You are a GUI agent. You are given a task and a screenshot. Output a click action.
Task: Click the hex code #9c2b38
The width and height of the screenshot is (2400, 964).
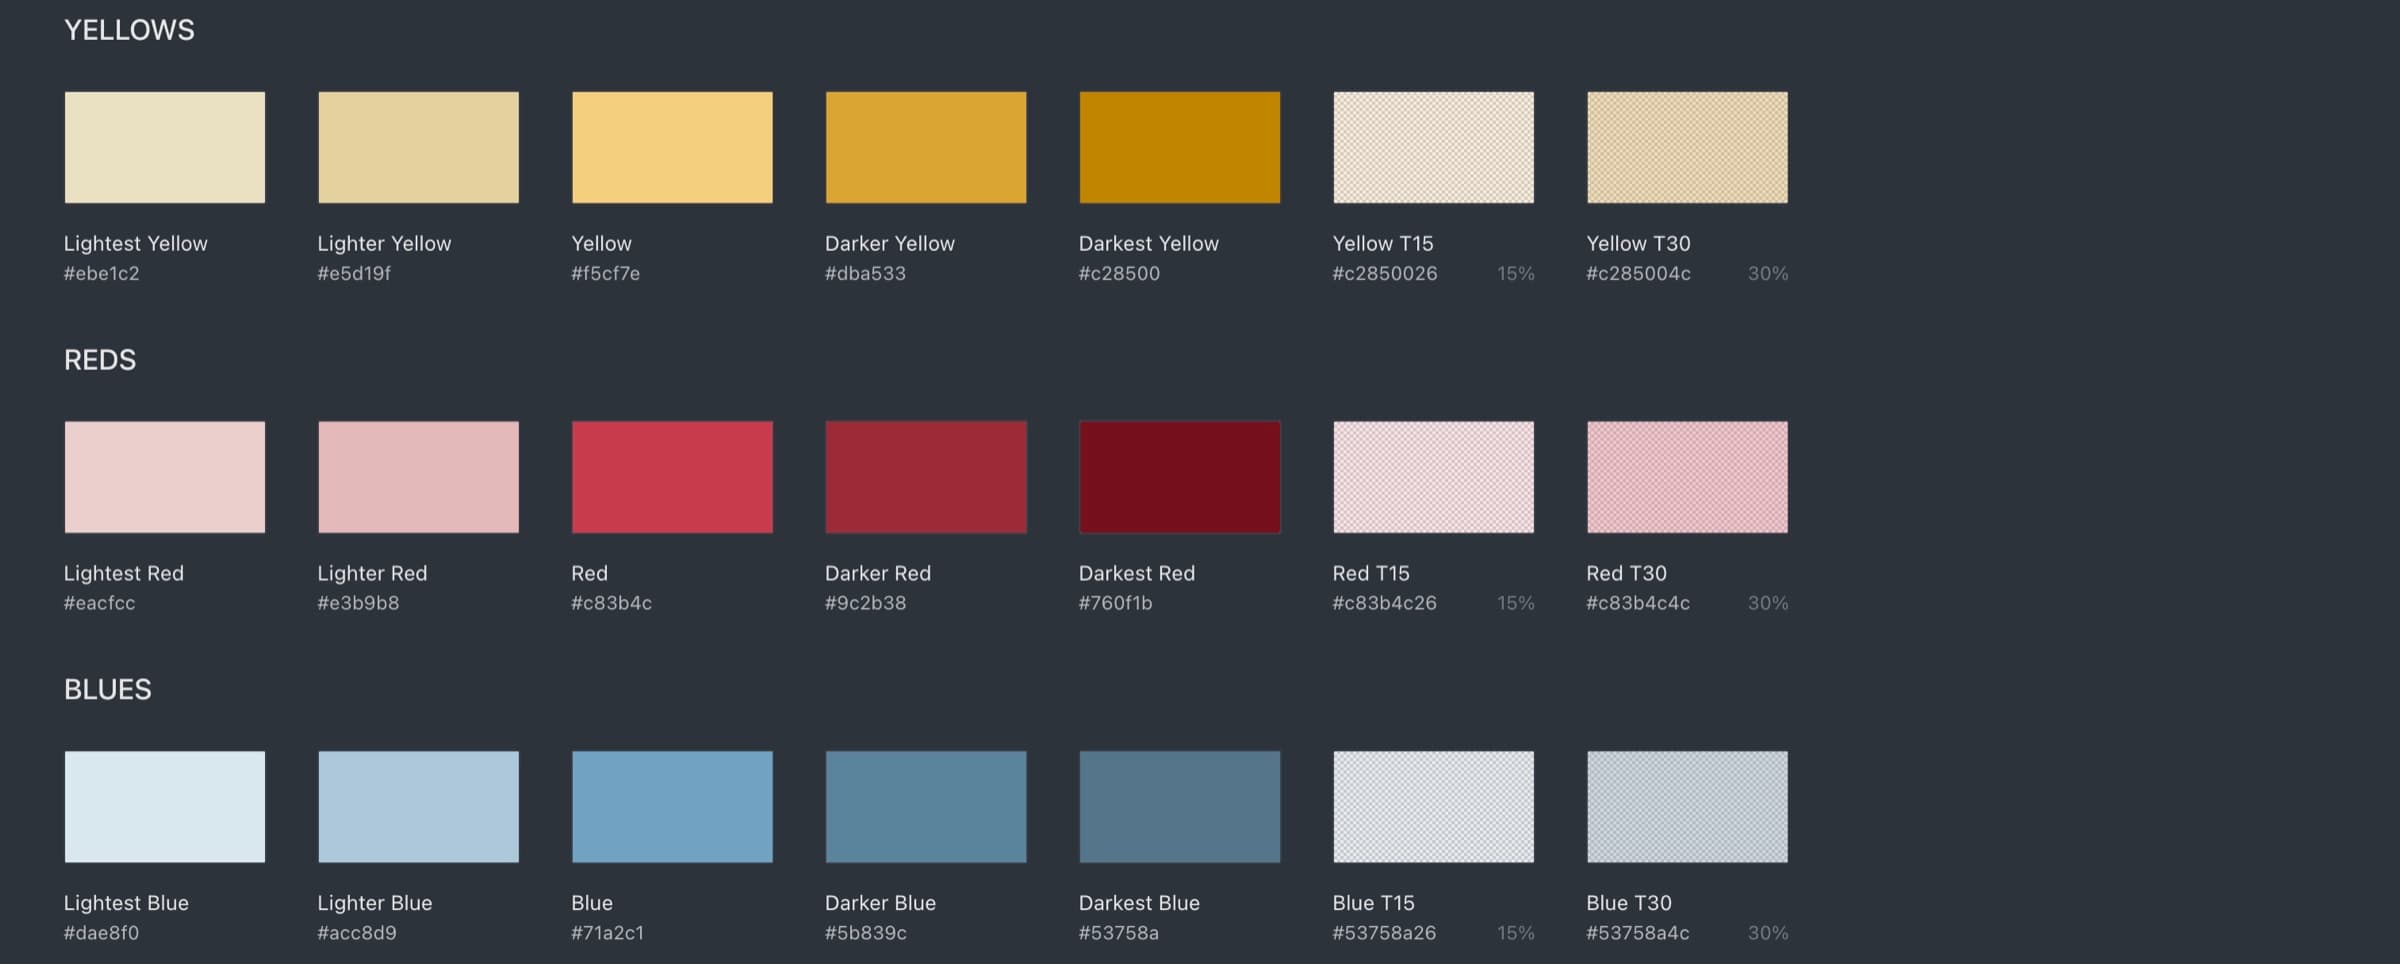pos(865,603)
